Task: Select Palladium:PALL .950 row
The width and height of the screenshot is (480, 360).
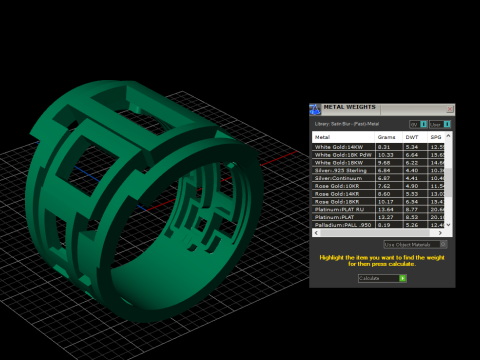Action: tap(378, 225)
